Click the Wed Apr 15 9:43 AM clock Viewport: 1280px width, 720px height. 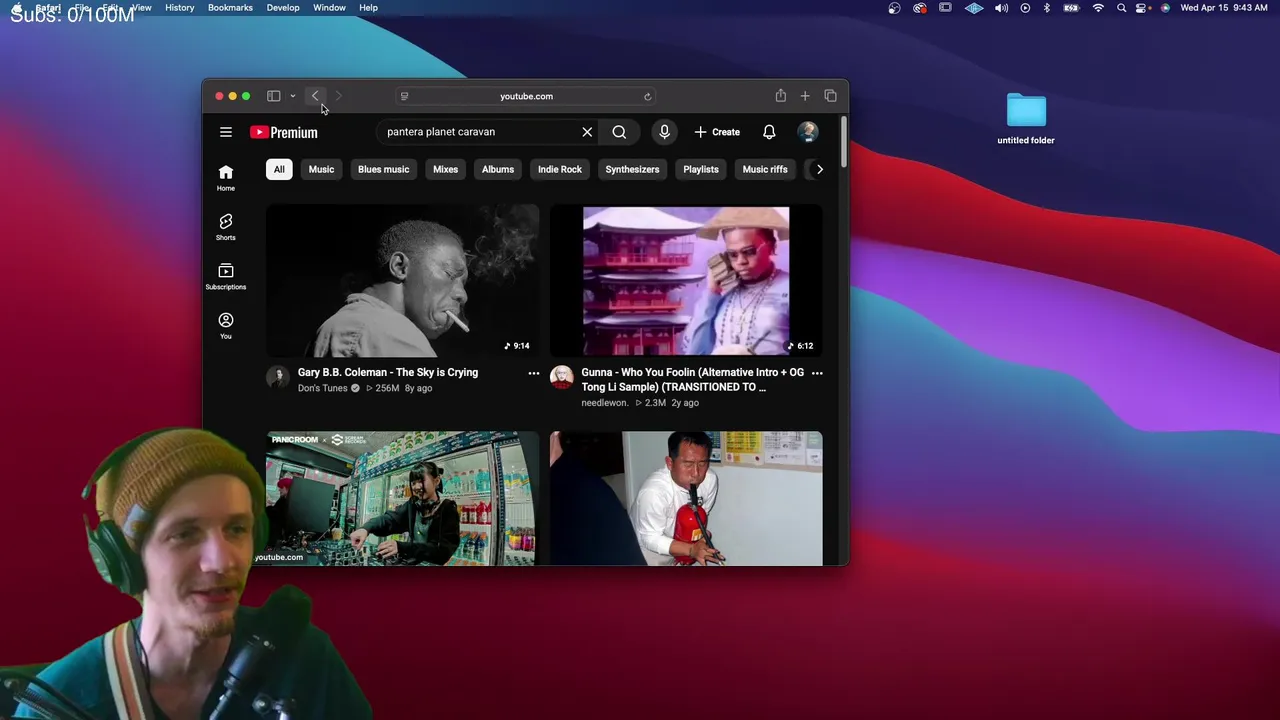point(1224,8)
